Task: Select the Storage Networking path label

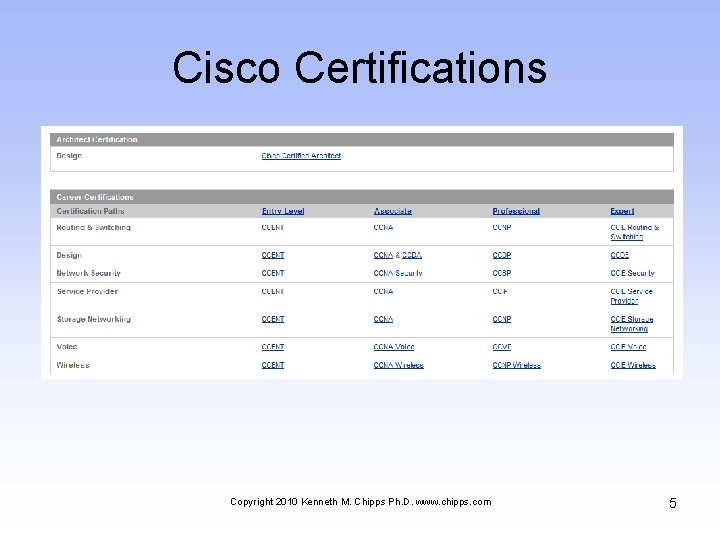Action: pos(94,319)
